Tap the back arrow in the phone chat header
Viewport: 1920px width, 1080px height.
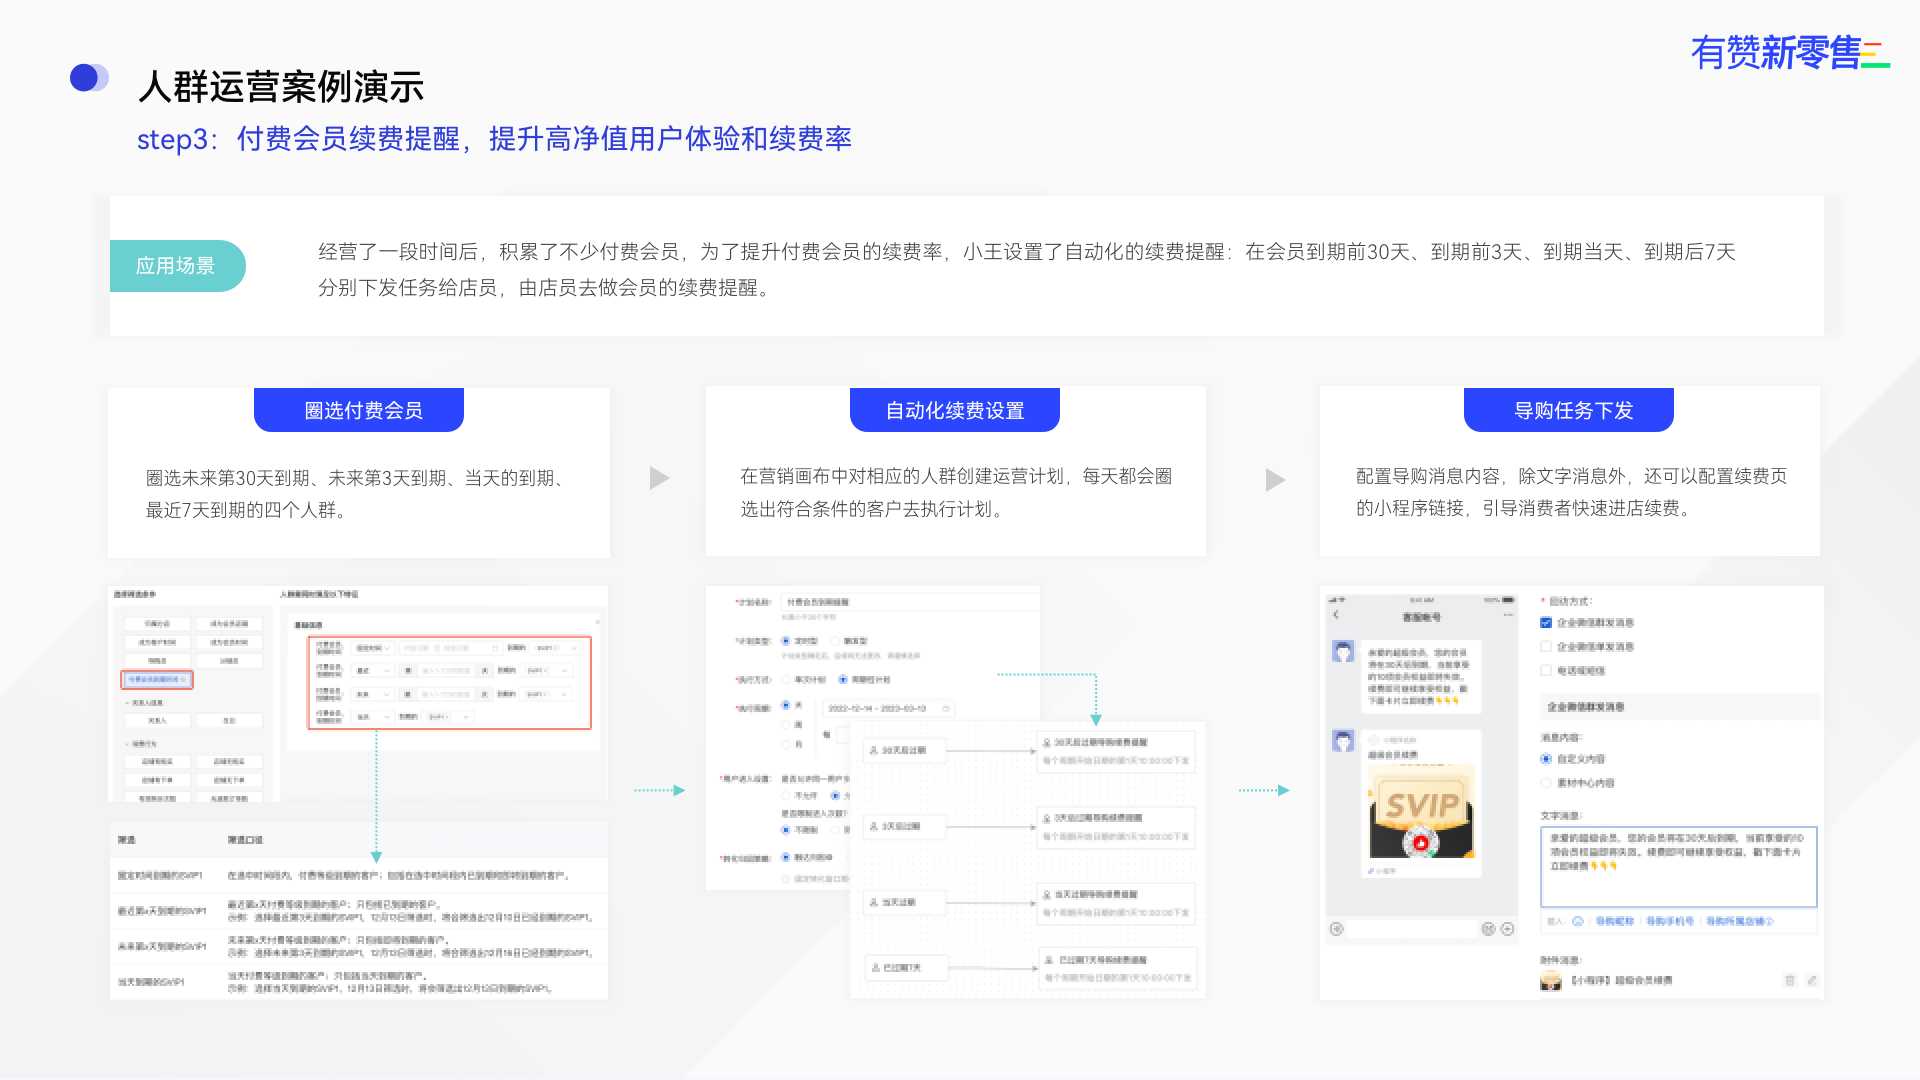(x=1336, y=615)
